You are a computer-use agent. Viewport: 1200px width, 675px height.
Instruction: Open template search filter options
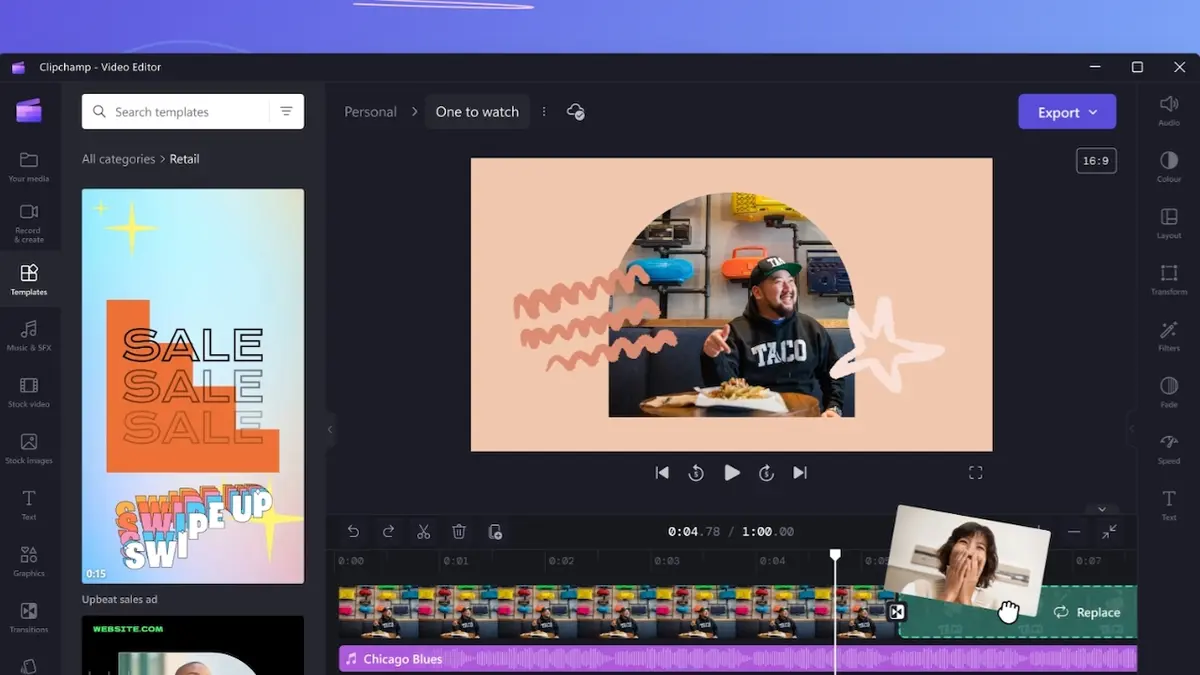(x=286, y=112)
